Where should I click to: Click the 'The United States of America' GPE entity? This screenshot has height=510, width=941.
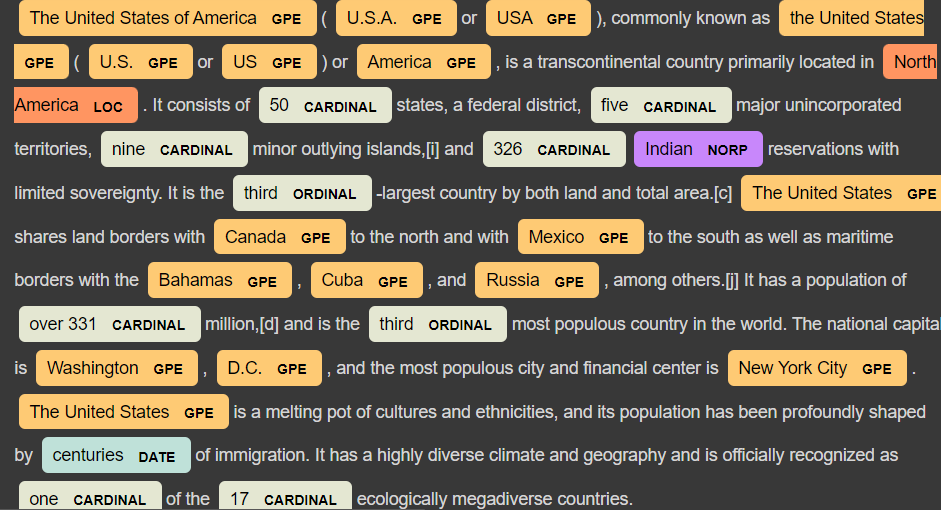coord(167,18)
